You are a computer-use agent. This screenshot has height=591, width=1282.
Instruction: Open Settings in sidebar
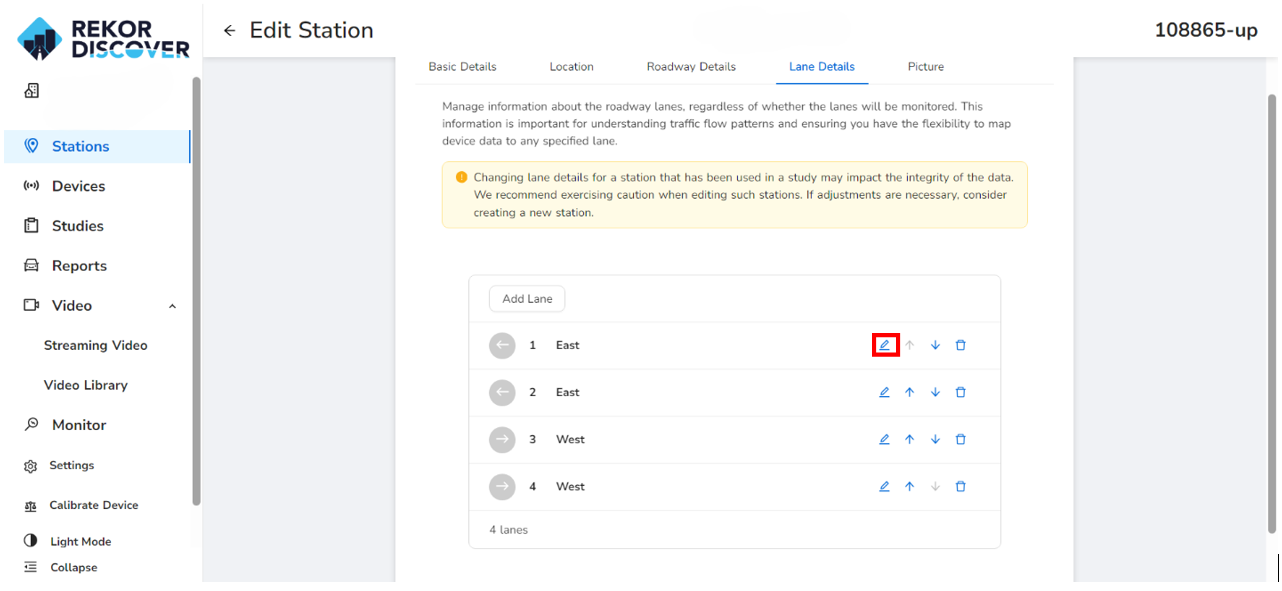click(60, 465)
